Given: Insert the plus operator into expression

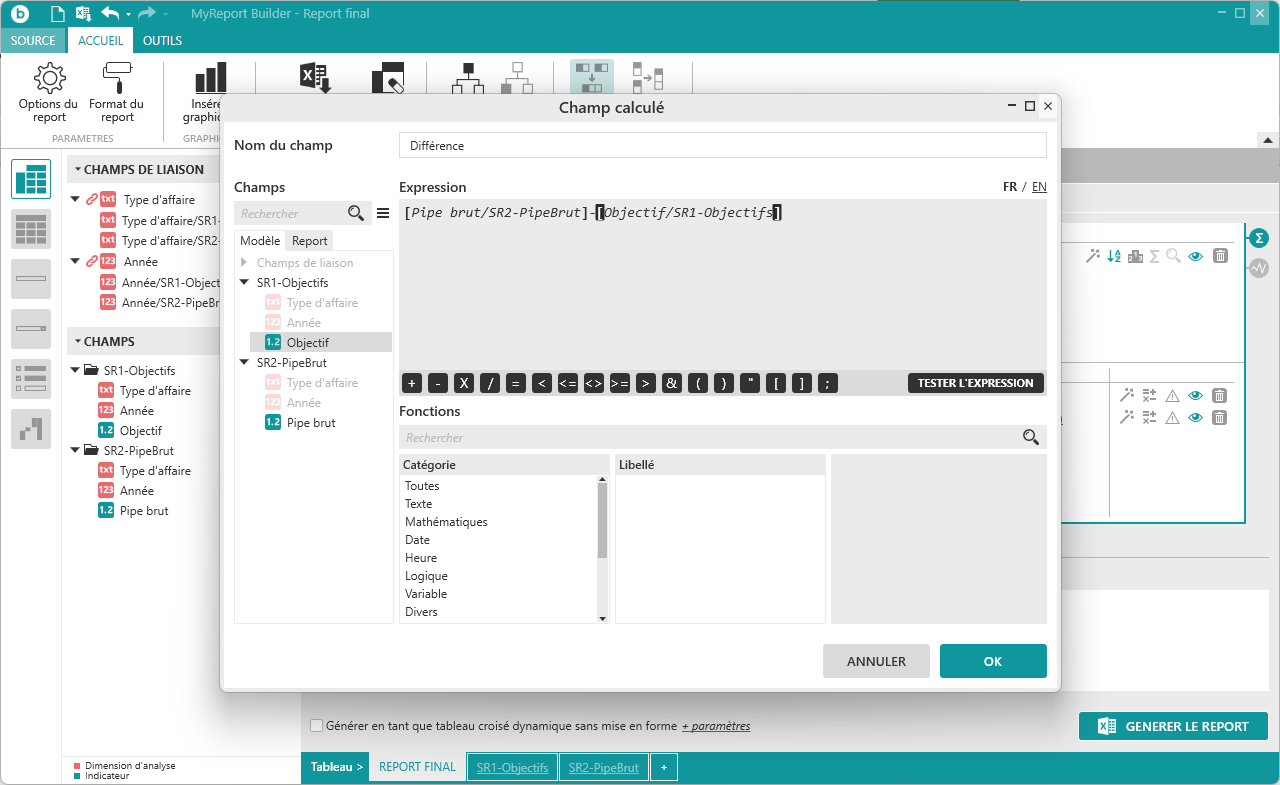Looking at the screenshot, I should (x=412, y=383).
